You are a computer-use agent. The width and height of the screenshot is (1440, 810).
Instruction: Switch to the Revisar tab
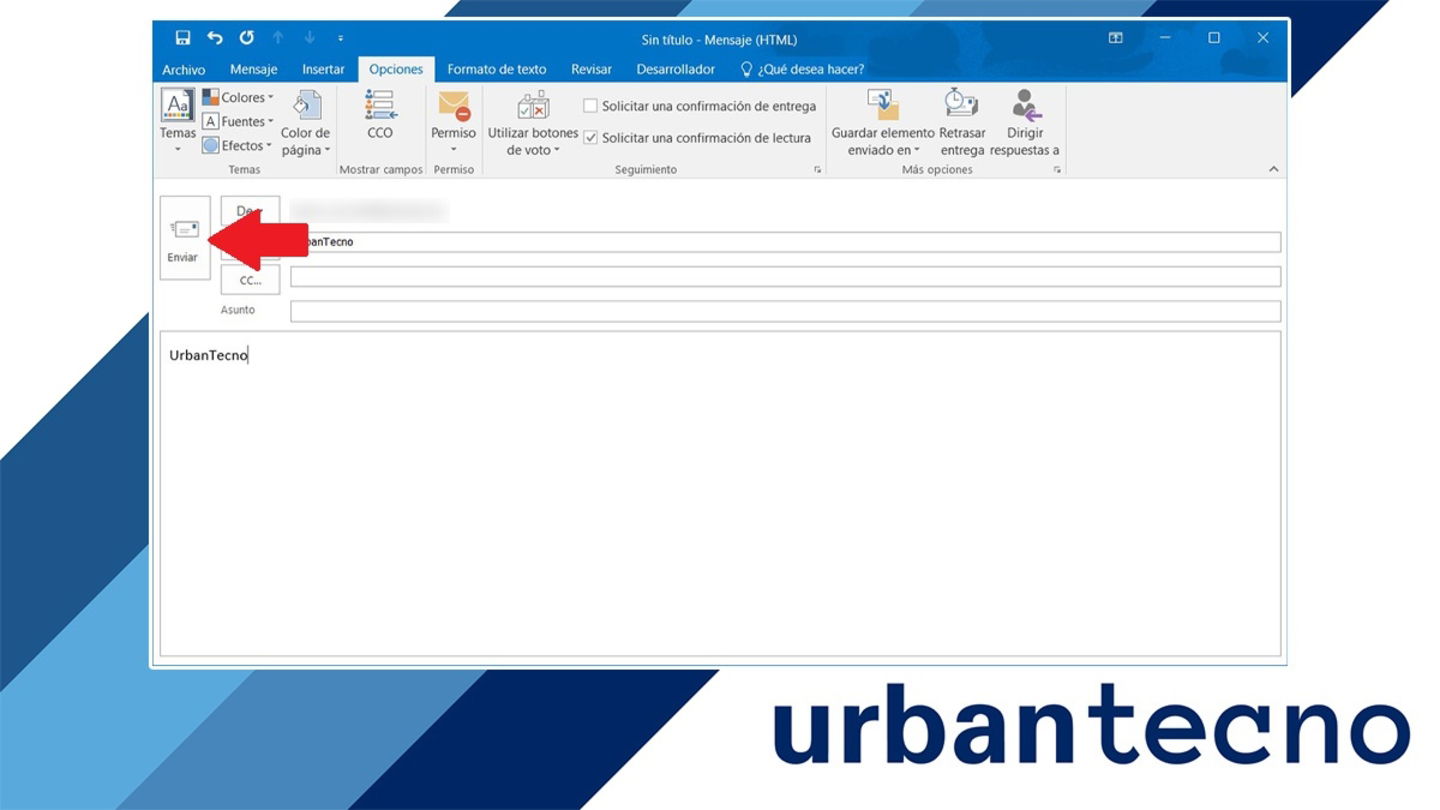(x=591, y=69)
